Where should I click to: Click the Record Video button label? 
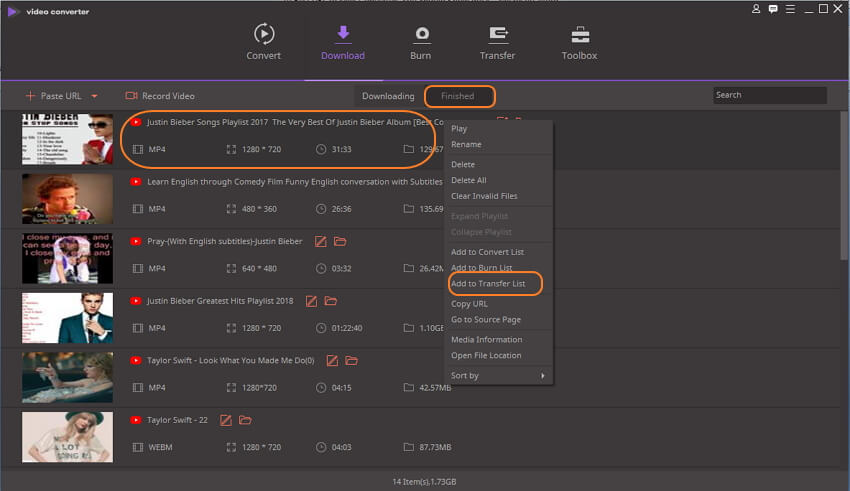168,96
